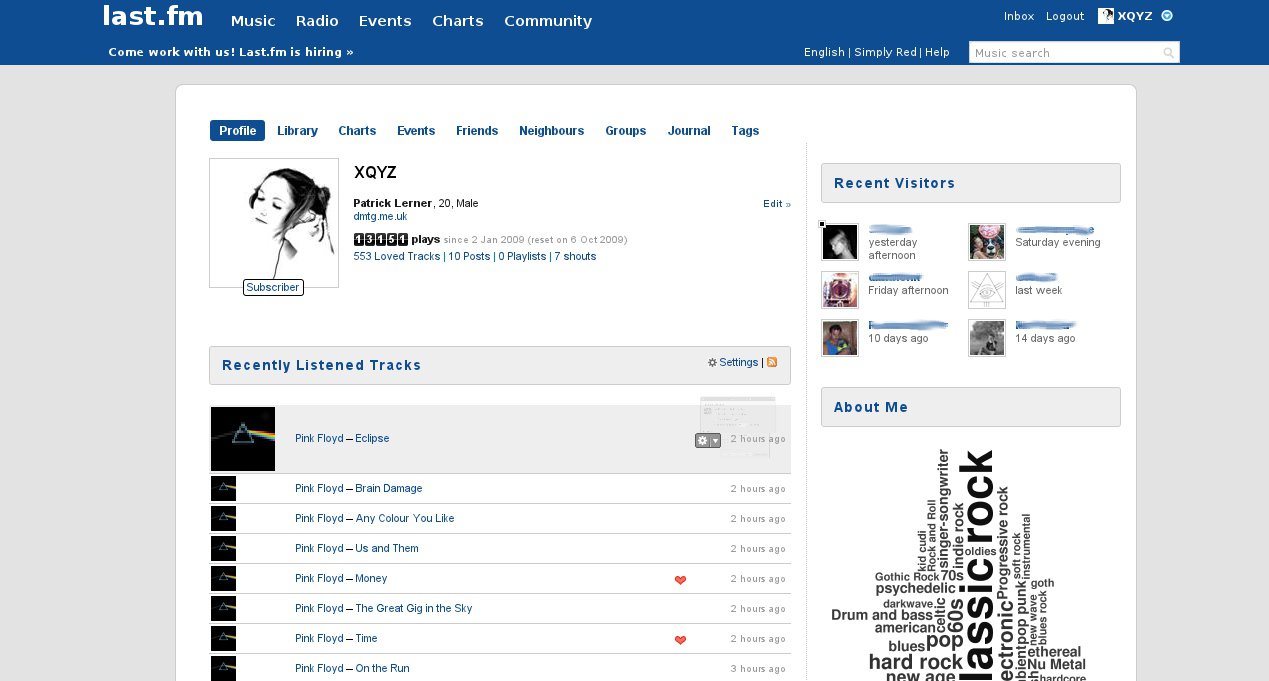
Task: Switch to the Tags tab
Action: point(745,131)
